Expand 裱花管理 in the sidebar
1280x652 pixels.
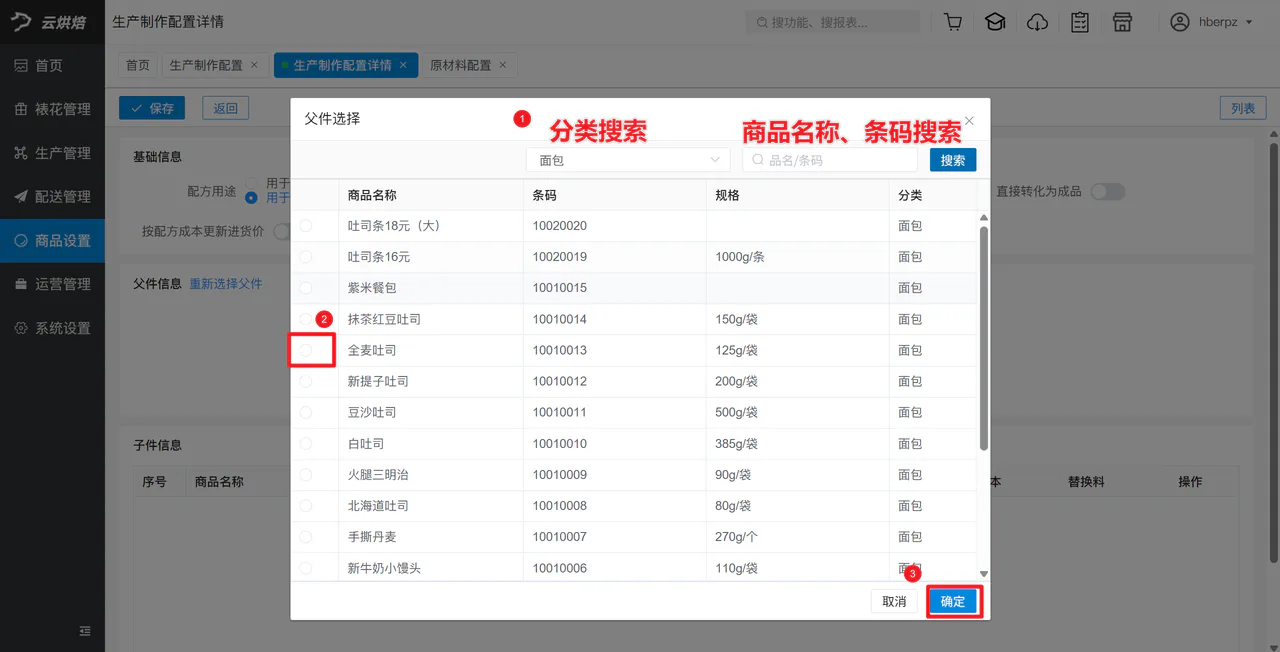coord(52,109)
